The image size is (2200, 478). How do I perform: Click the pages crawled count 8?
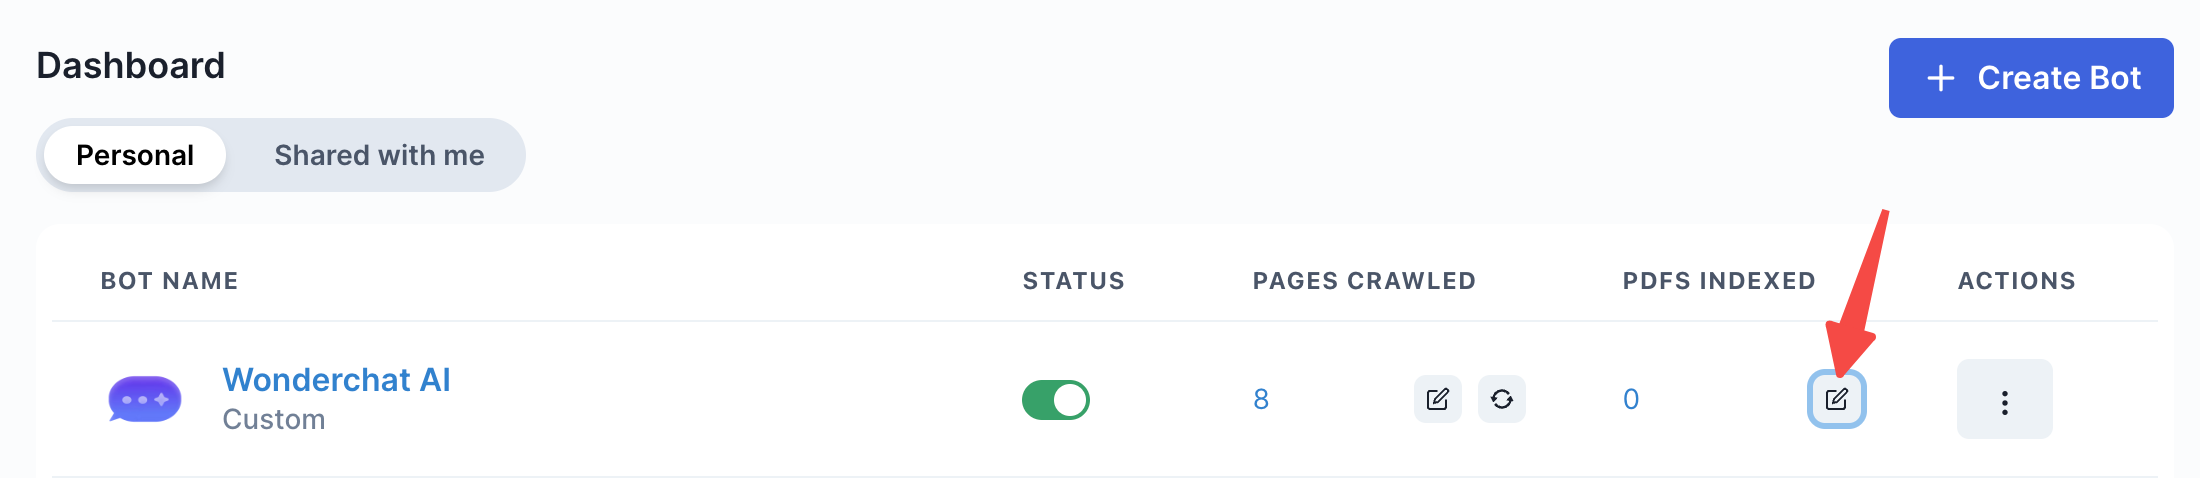[x=1261, y=400]
